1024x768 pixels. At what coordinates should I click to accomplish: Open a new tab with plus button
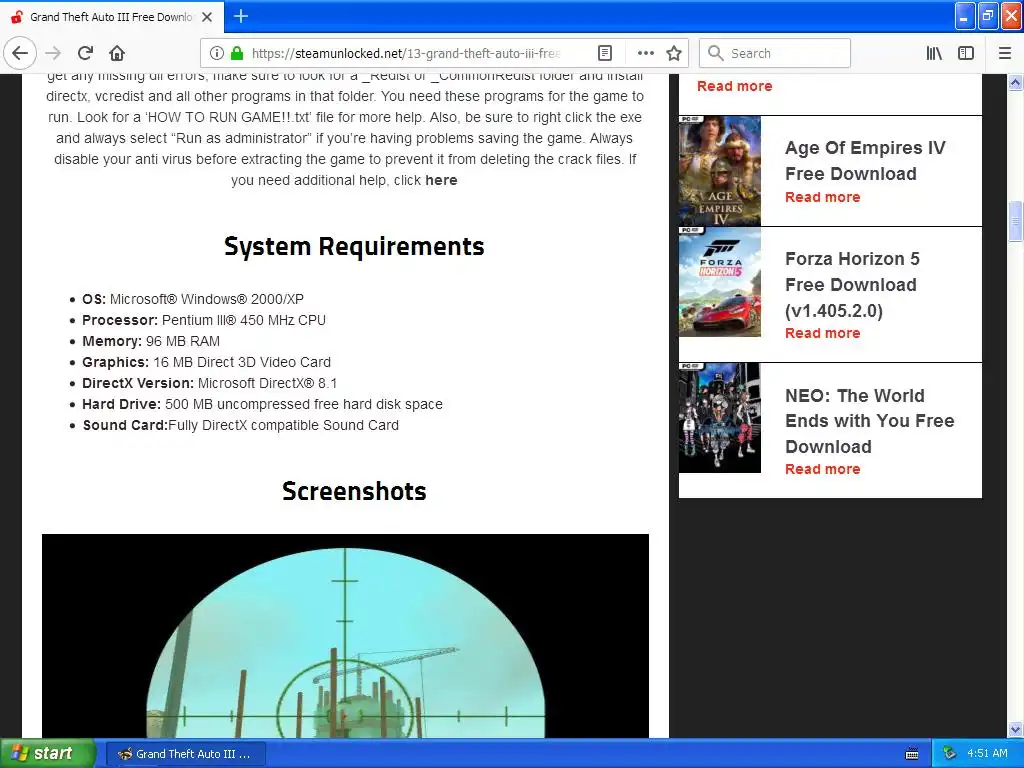(x=241, y=16)
